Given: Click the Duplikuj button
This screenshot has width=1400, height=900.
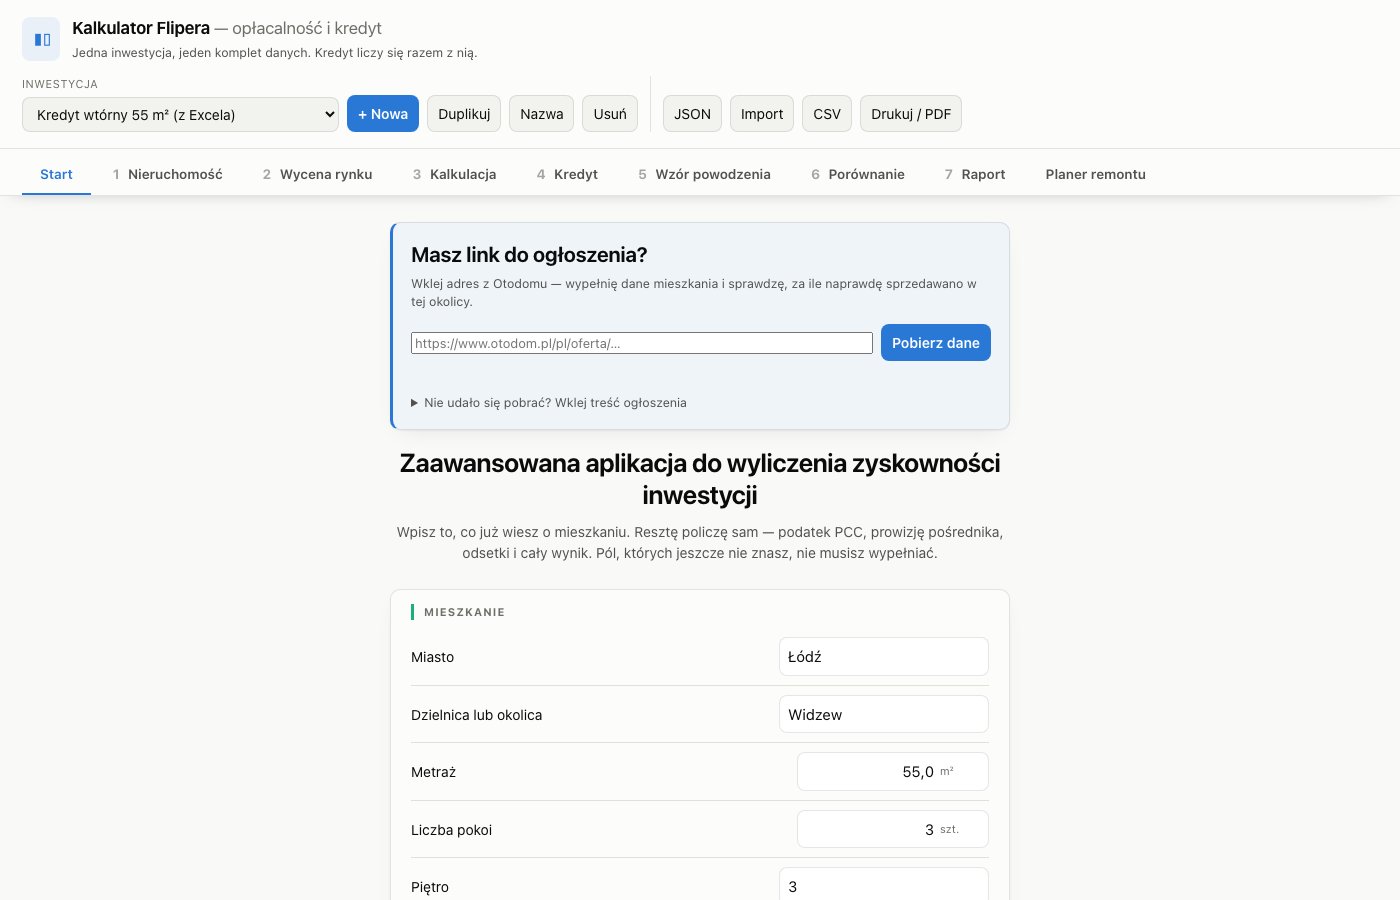Looking at the screenshot, I should 464,114.
